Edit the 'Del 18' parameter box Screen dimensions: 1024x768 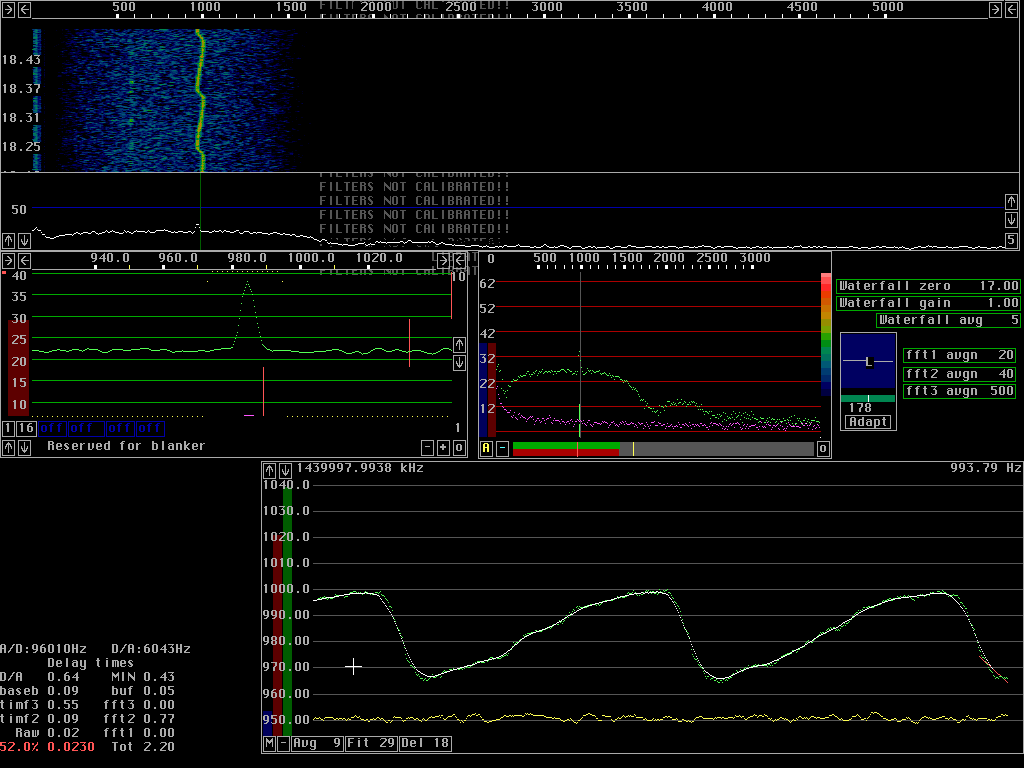coord(425,743)
